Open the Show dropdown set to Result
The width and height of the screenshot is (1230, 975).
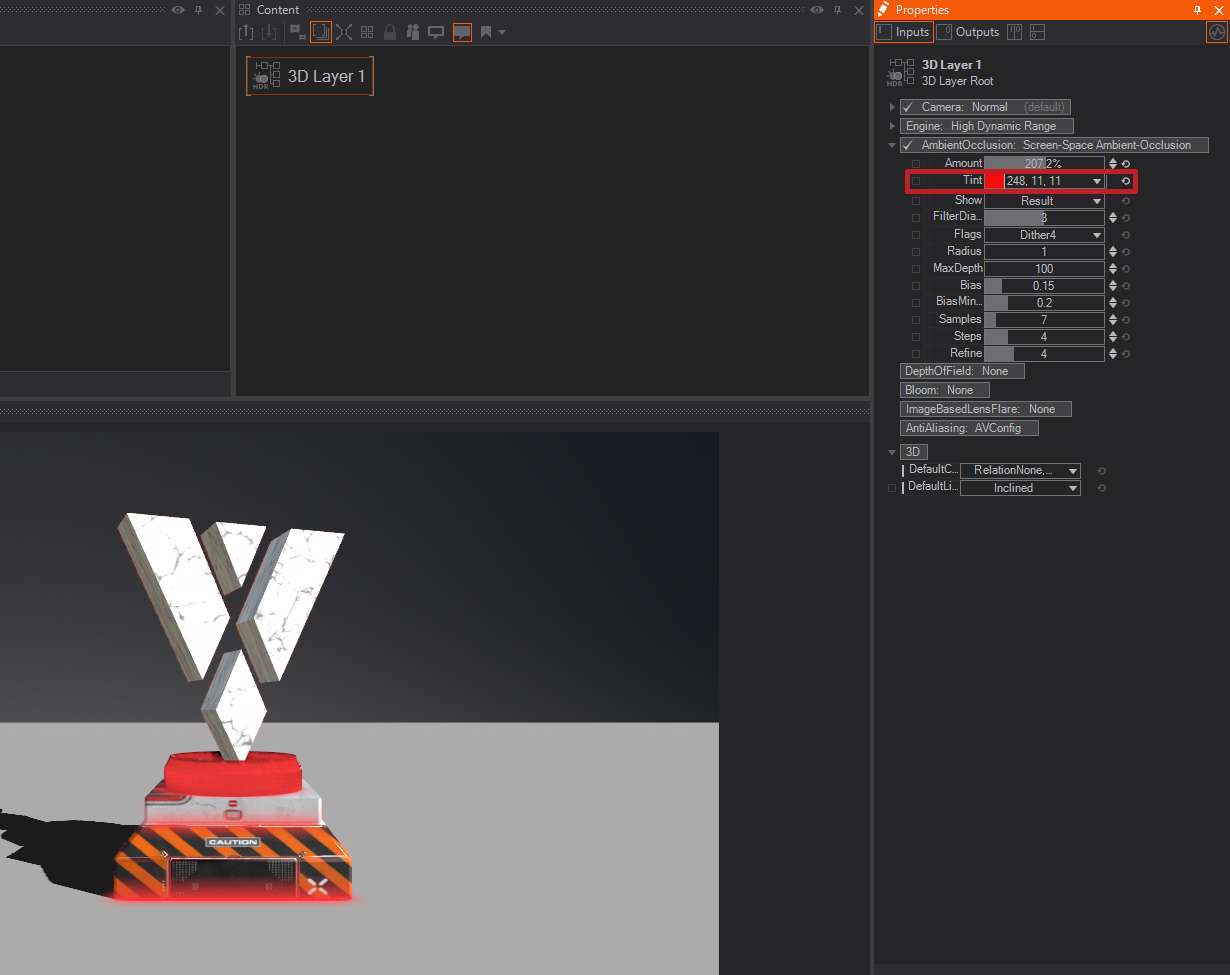point(1044,201)
